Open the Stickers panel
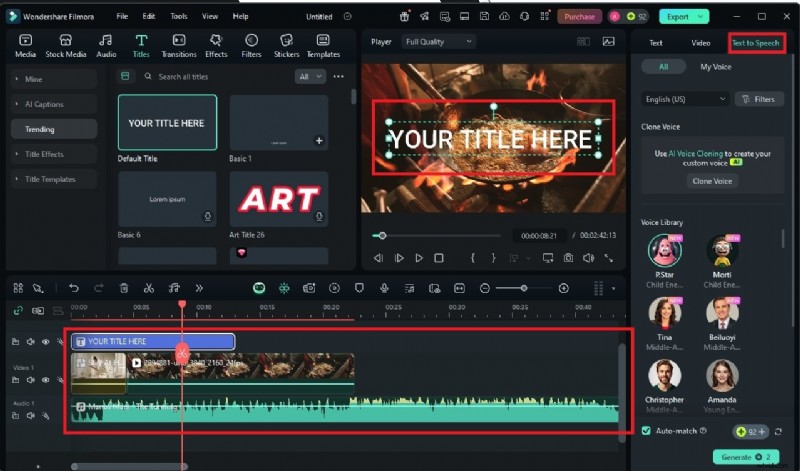This screenshot has height=471, width=800. [287, 45]
